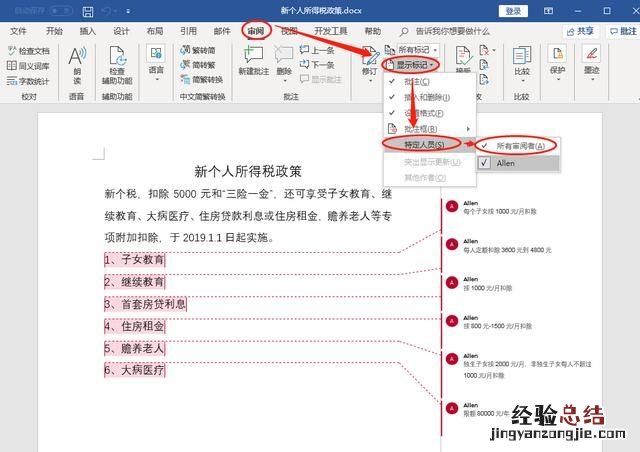Click the highlighted text 1、子女教育
The height and width of the screenshot is (452, 640).
tap(135, 260)
